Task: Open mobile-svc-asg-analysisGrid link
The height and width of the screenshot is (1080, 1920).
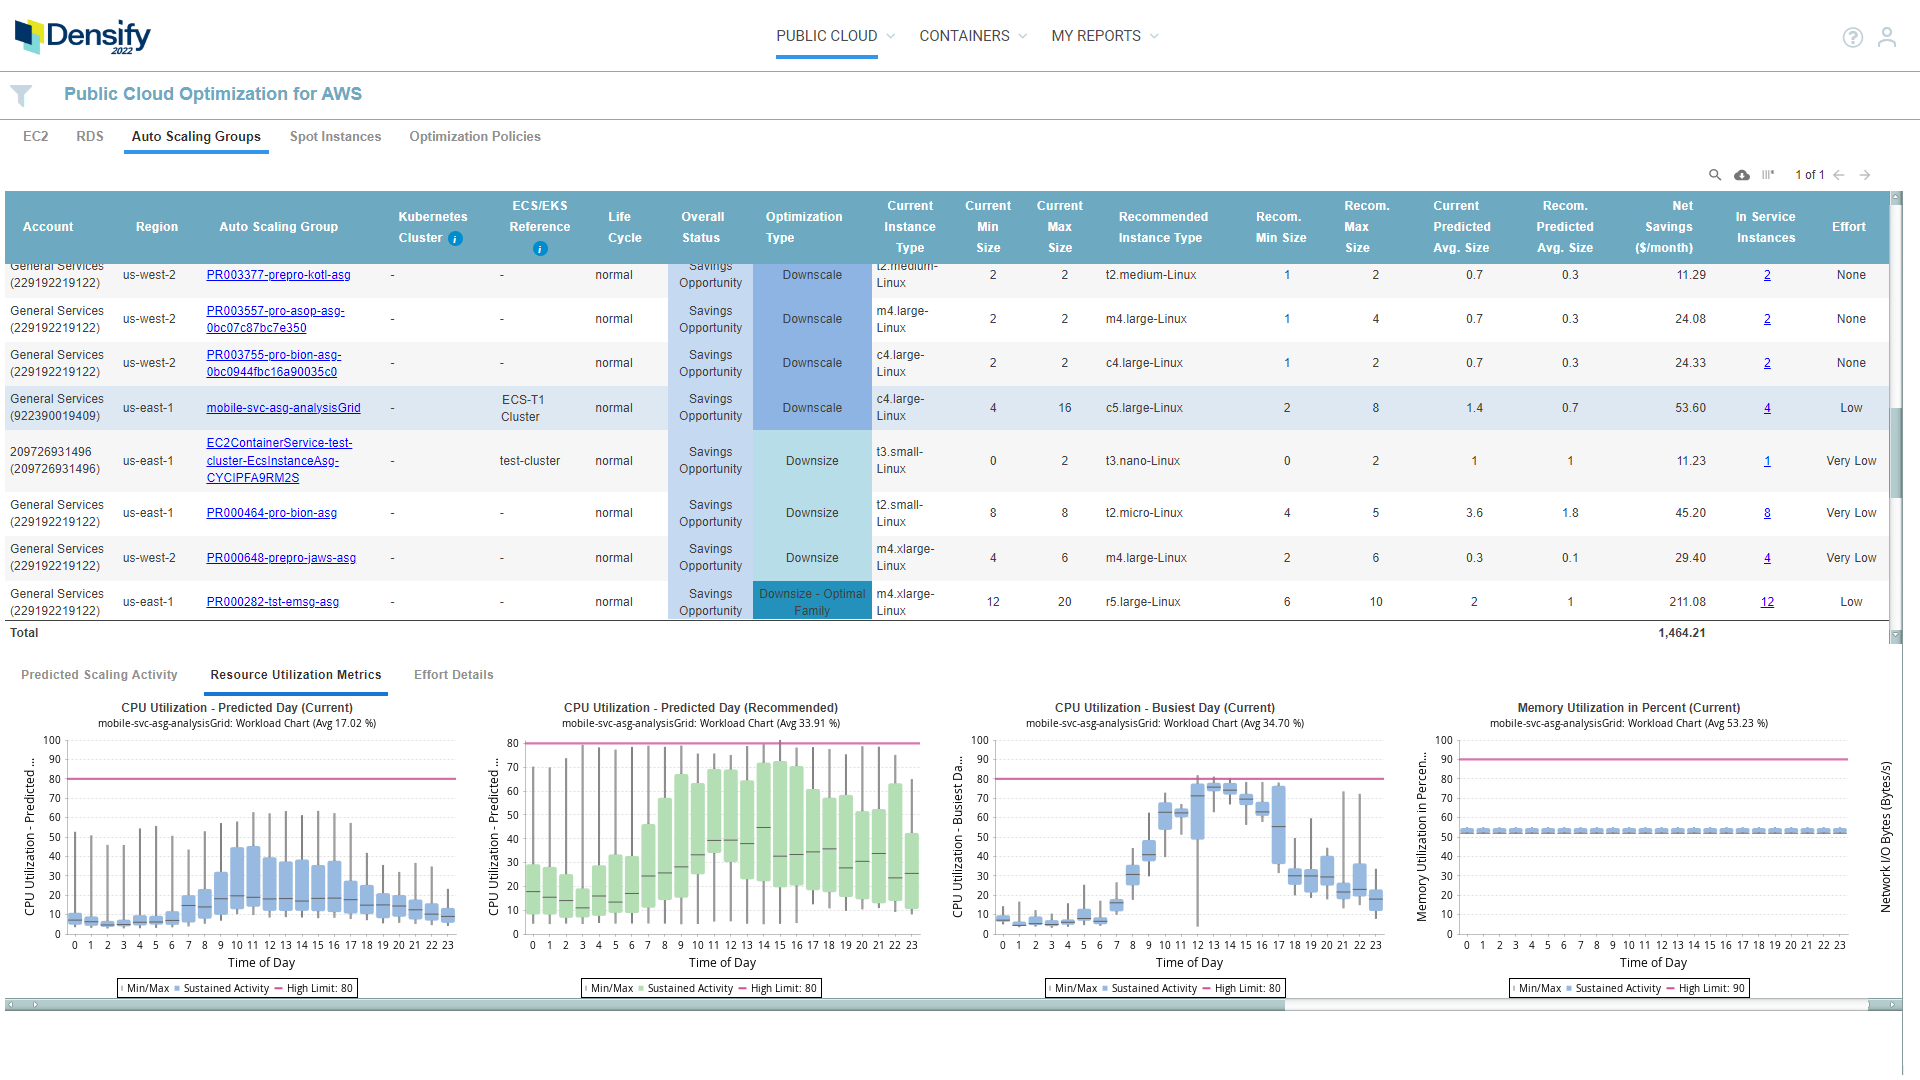Action: (x=283, y=408)
